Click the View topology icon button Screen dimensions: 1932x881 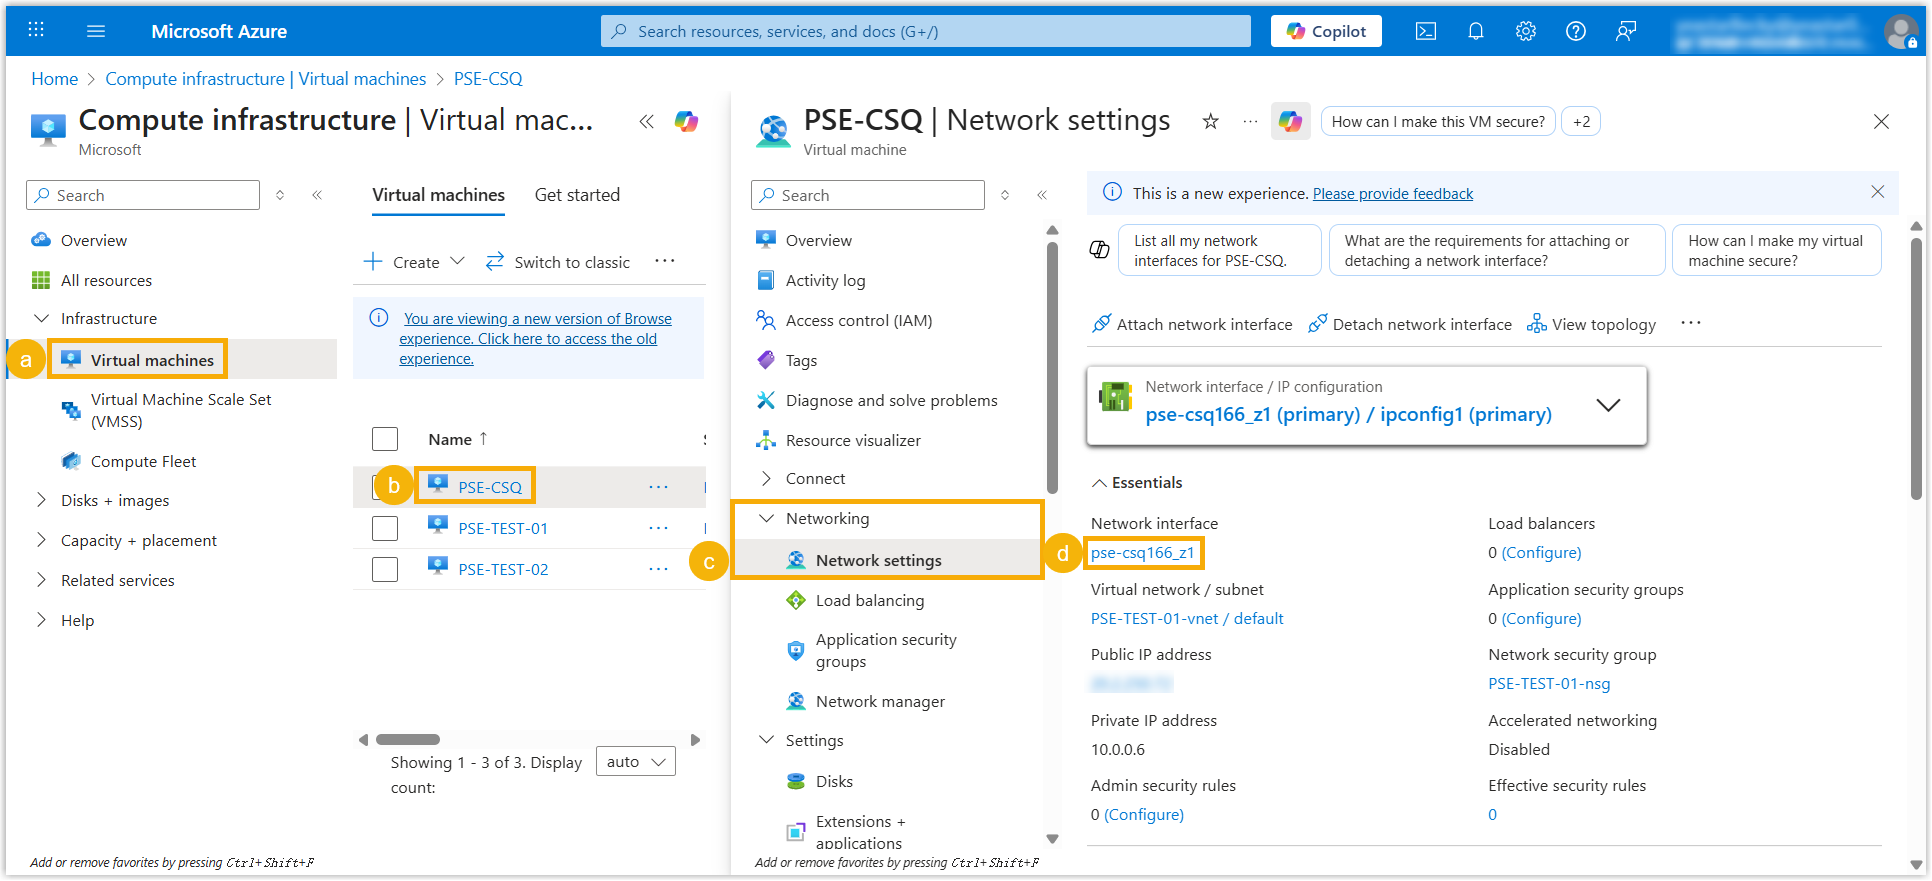(x=1592, y=324)
